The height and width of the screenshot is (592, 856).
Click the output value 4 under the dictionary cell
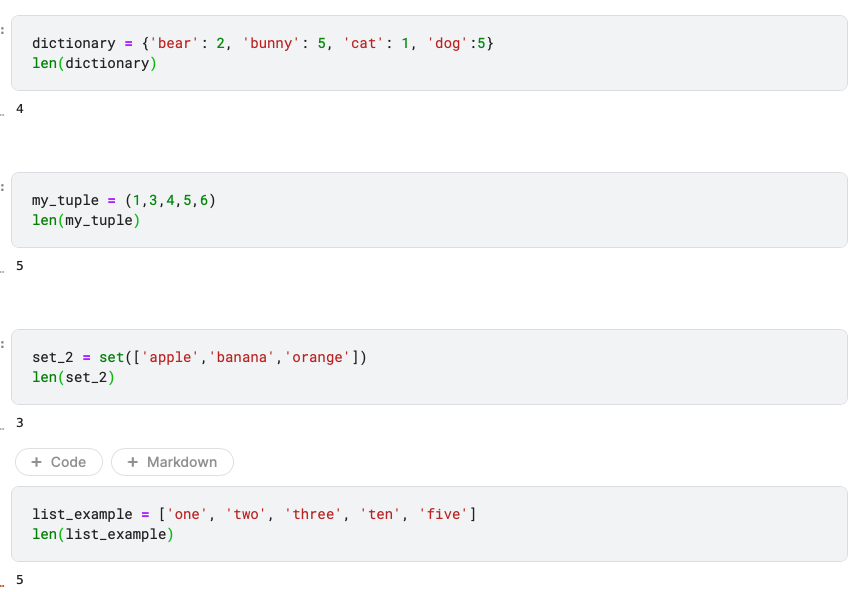click(x=20, y=109)
